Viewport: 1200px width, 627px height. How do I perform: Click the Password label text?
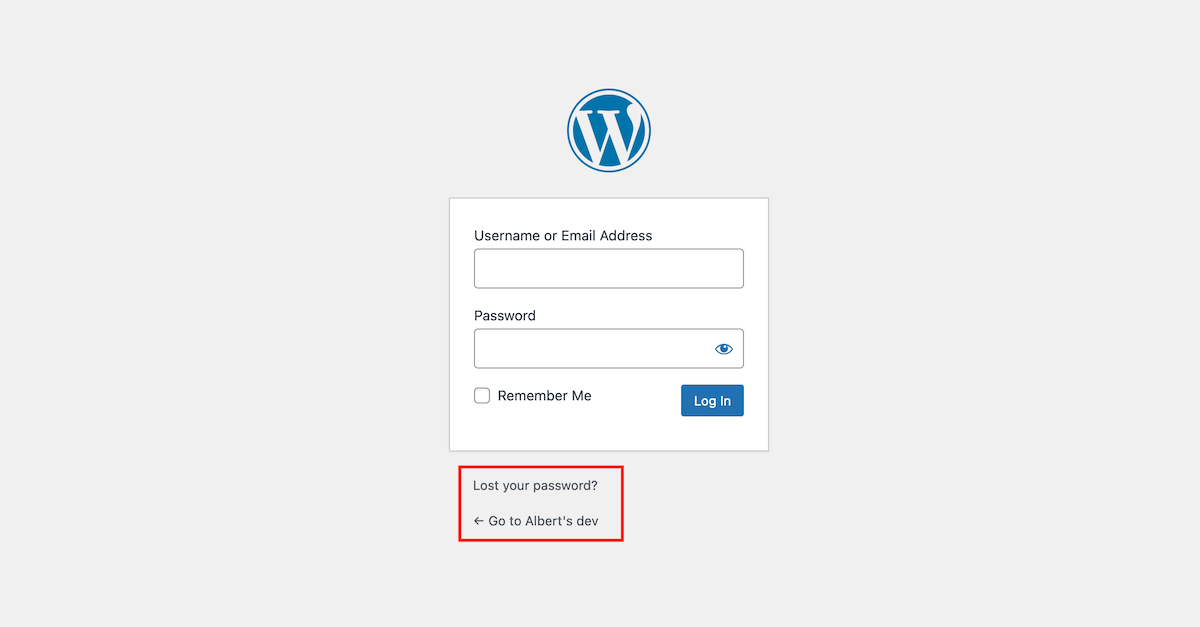tap(505, 316)
